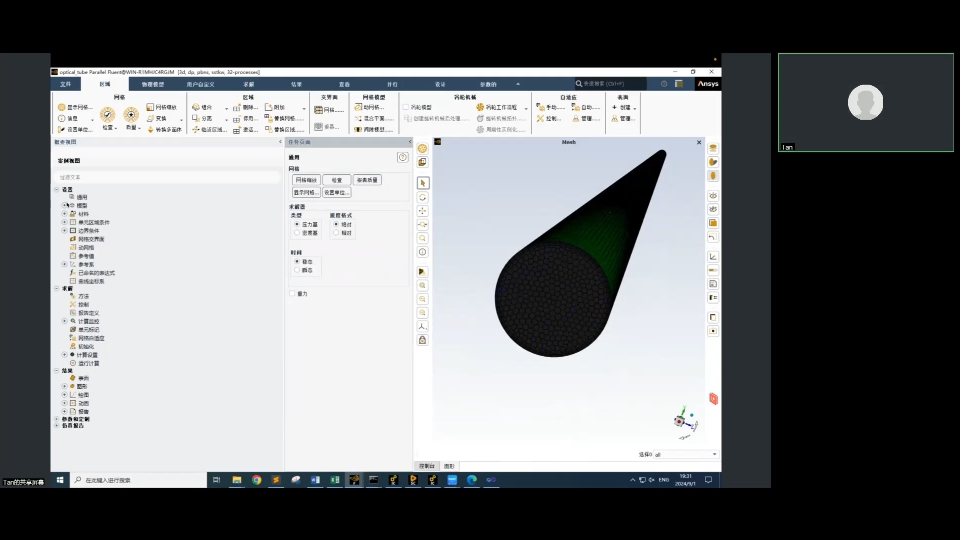Expand the Cell Zone Conditions (单元区域条件) node
The width and height of the screenshot is (960, 540).
click(x=64, y=222)
